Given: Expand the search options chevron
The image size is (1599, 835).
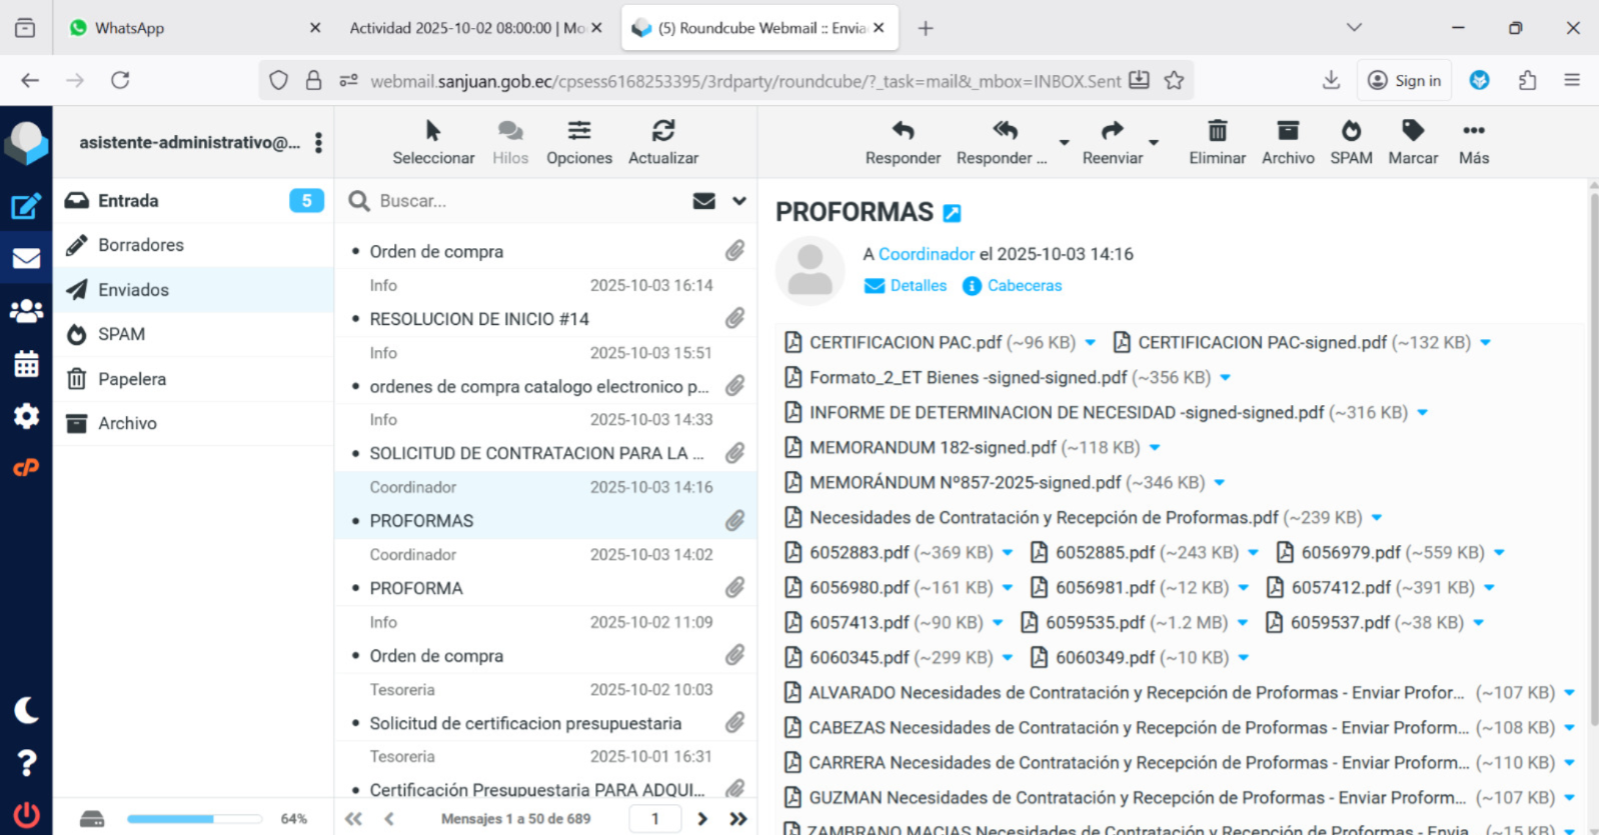Looking at the screenshot, I should point(739,201).
